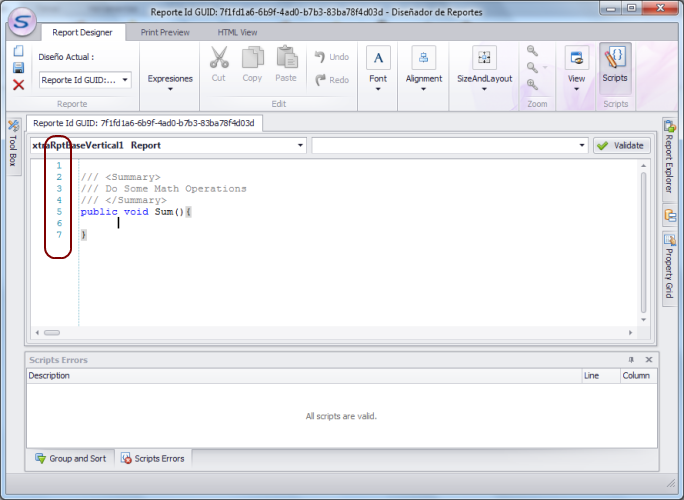
Task: Click the new report page icon
Action: click(18, 51)
